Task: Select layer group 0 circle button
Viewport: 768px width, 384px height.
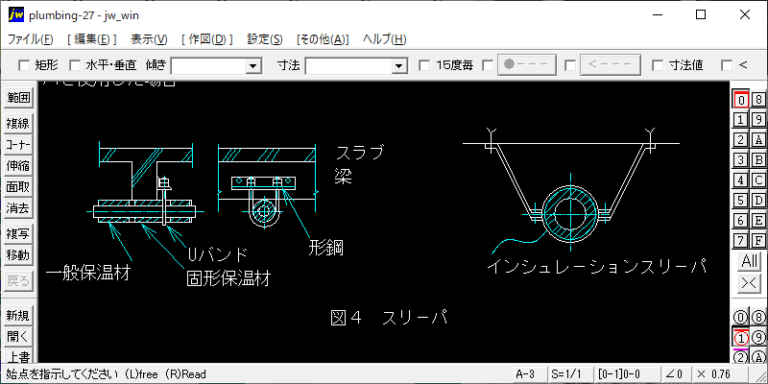Action: pyautogui.click(x=741, y=317)
